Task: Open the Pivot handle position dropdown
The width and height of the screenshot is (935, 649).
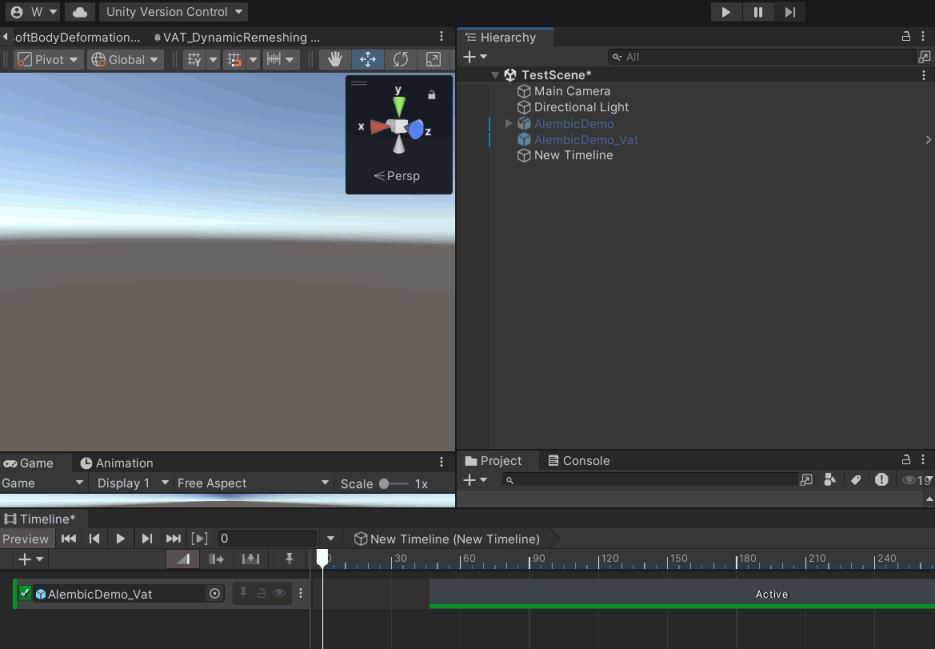Action: [48, 60]
